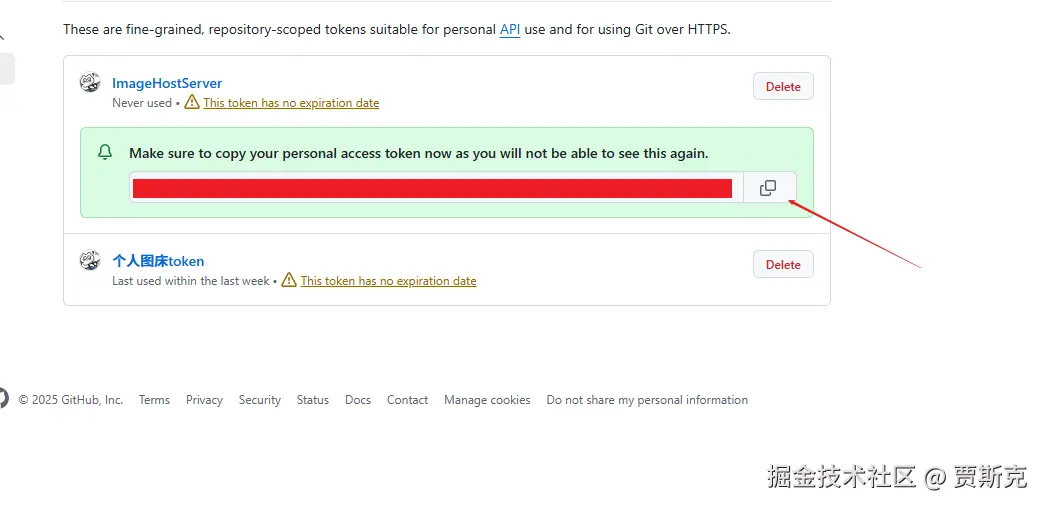Click the ImageHostServer token avatar icon
1044x507 pixels.
point(90,83)
